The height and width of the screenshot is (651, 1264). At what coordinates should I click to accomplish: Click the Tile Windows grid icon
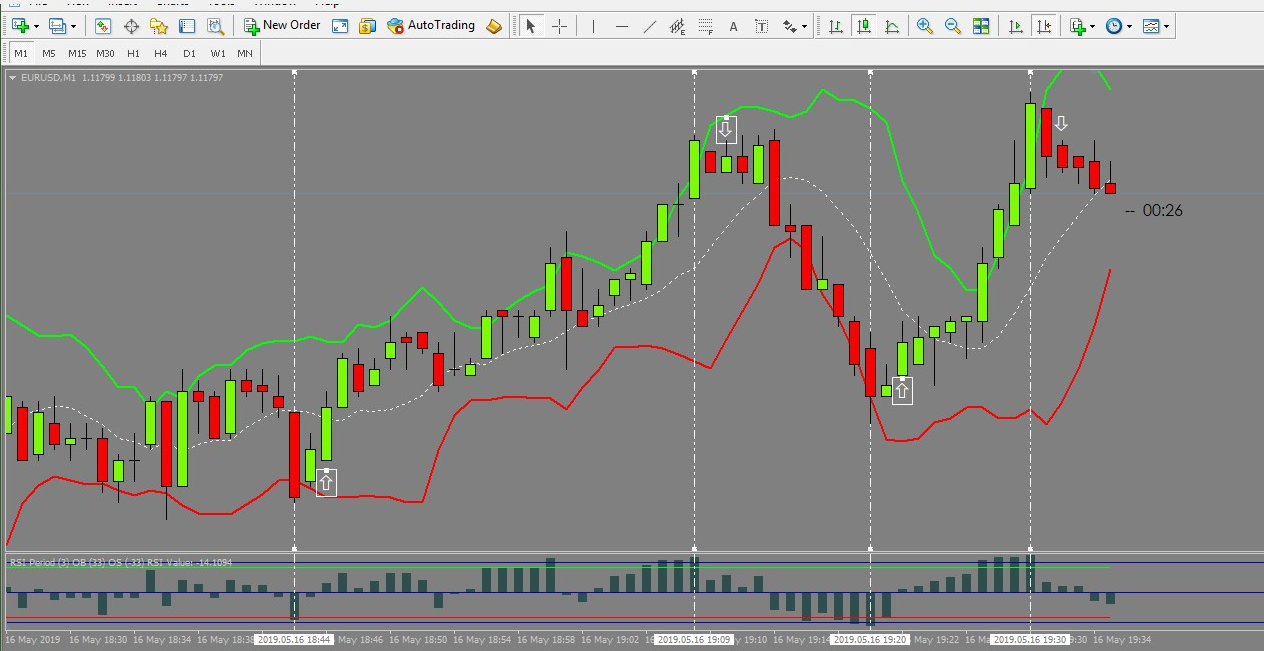pyautogui.click(x=981, y=26)
